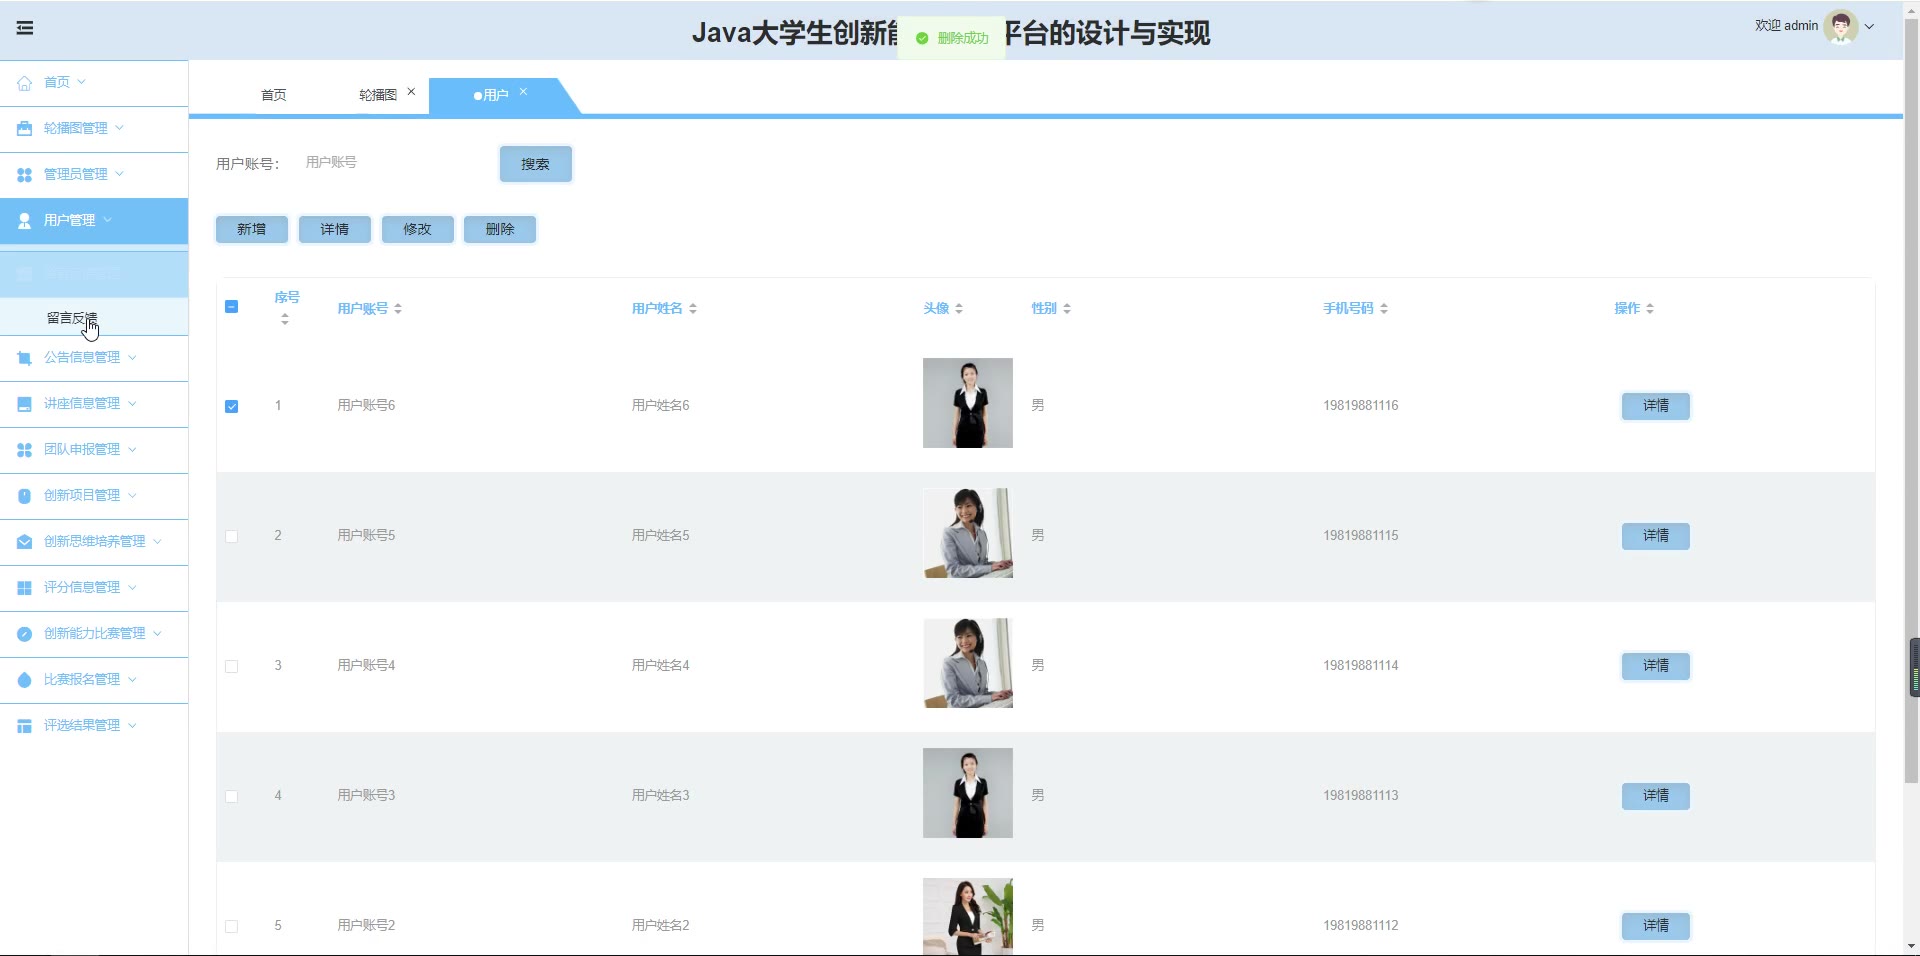1920x956 pixels.
Task: Toggle the hamburger sidebar collapse icon
Action: coord(25,28)
